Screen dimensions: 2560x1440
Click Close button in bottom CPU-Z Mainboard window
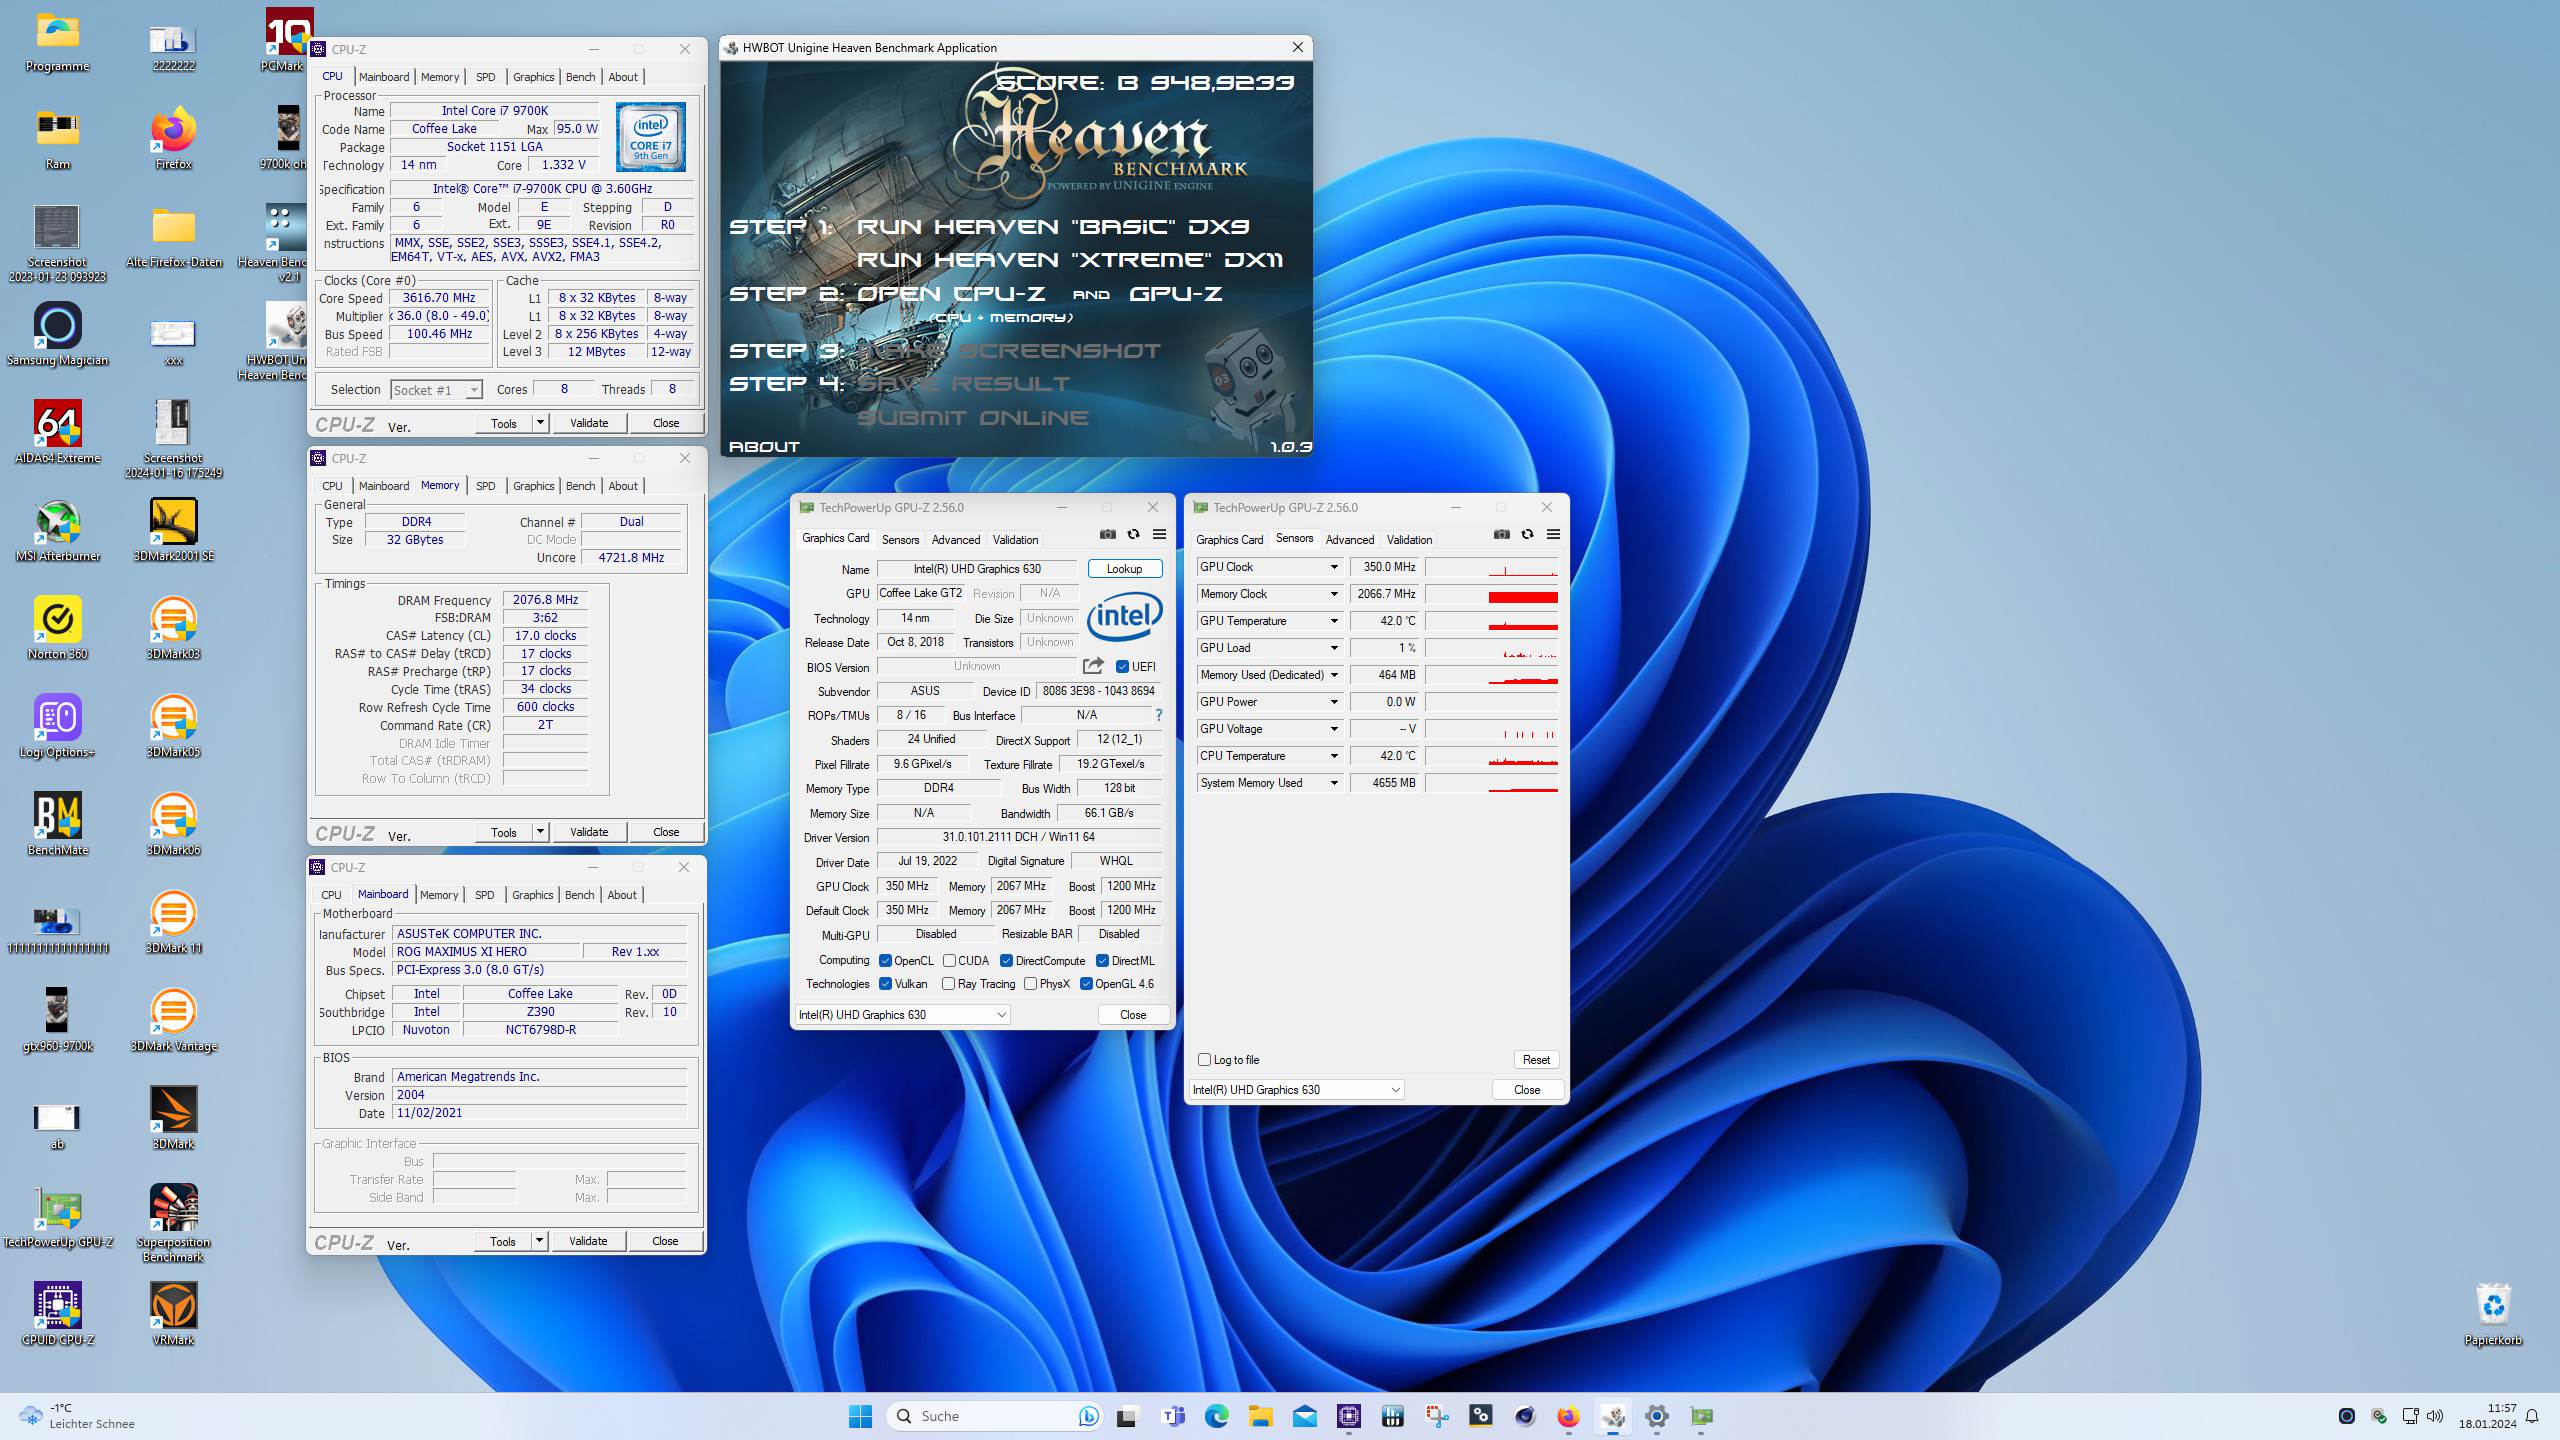click(665, 1241)
